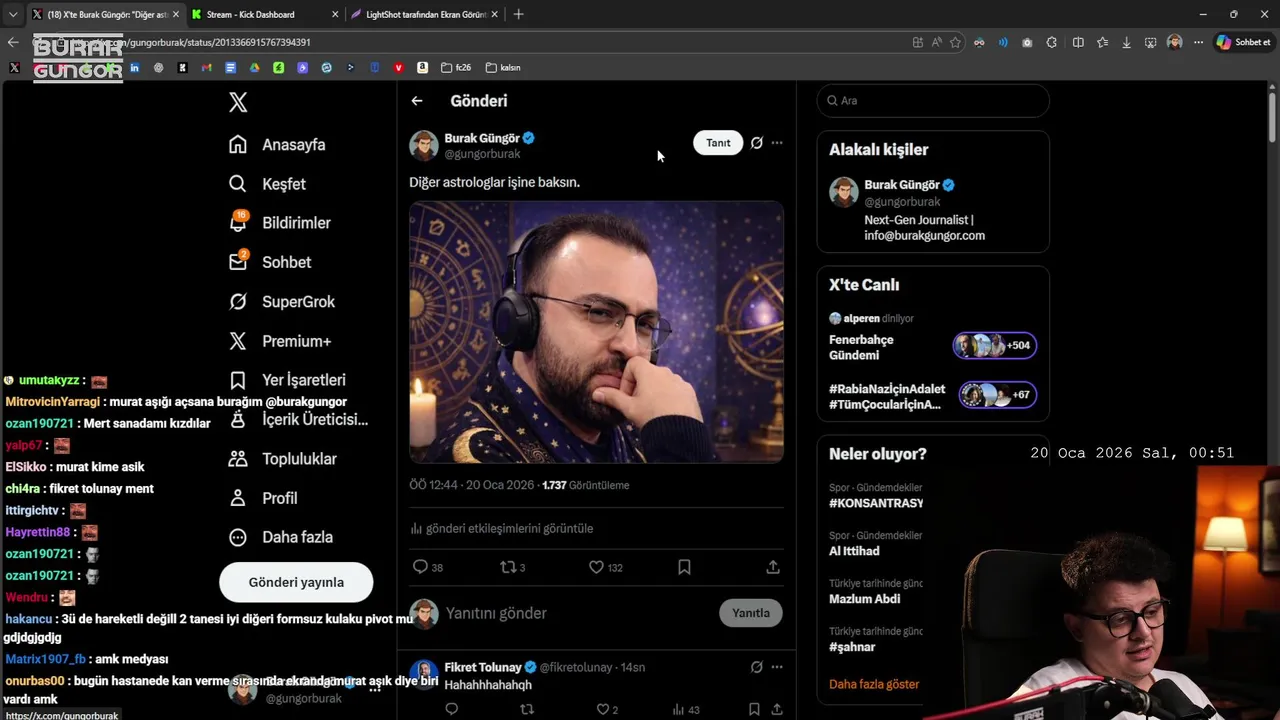Go back using the Gönderi back arrow
The height and width of the screenshot is (720, 1280).
(x=417, y=101)
